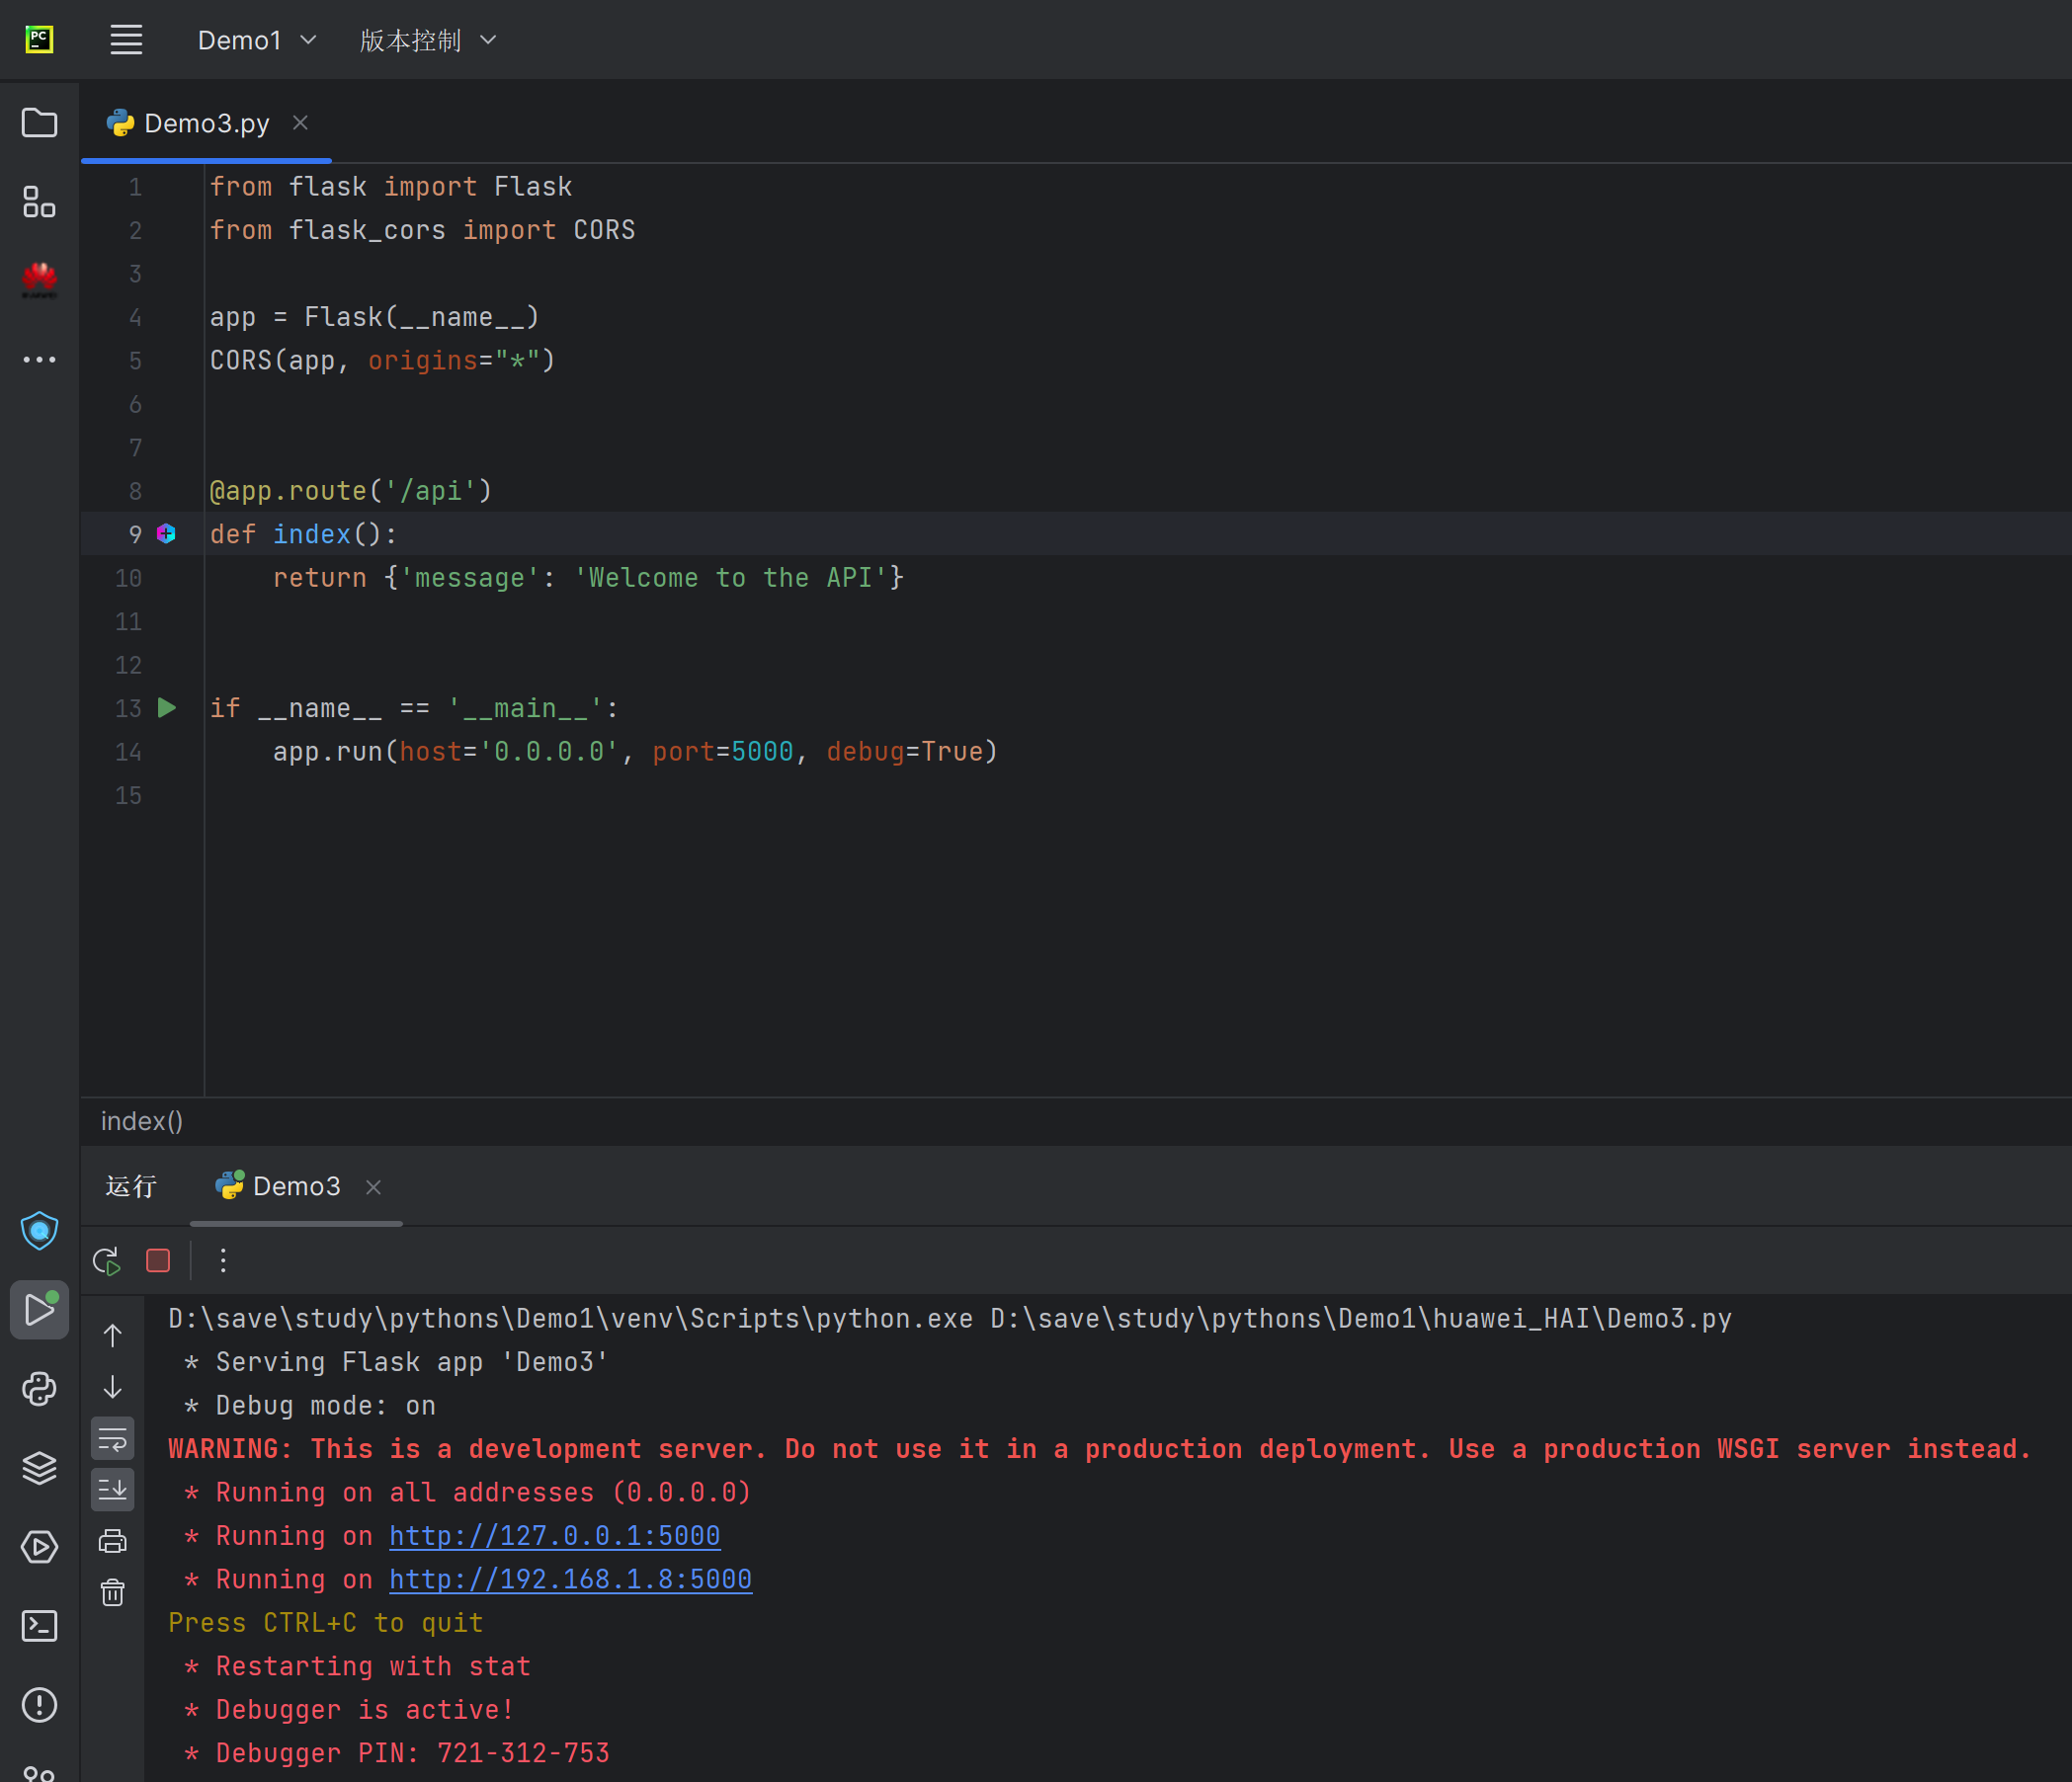2072x1782 pixels.
Task: Toggle the Run tool window button
Action: 39,1310
